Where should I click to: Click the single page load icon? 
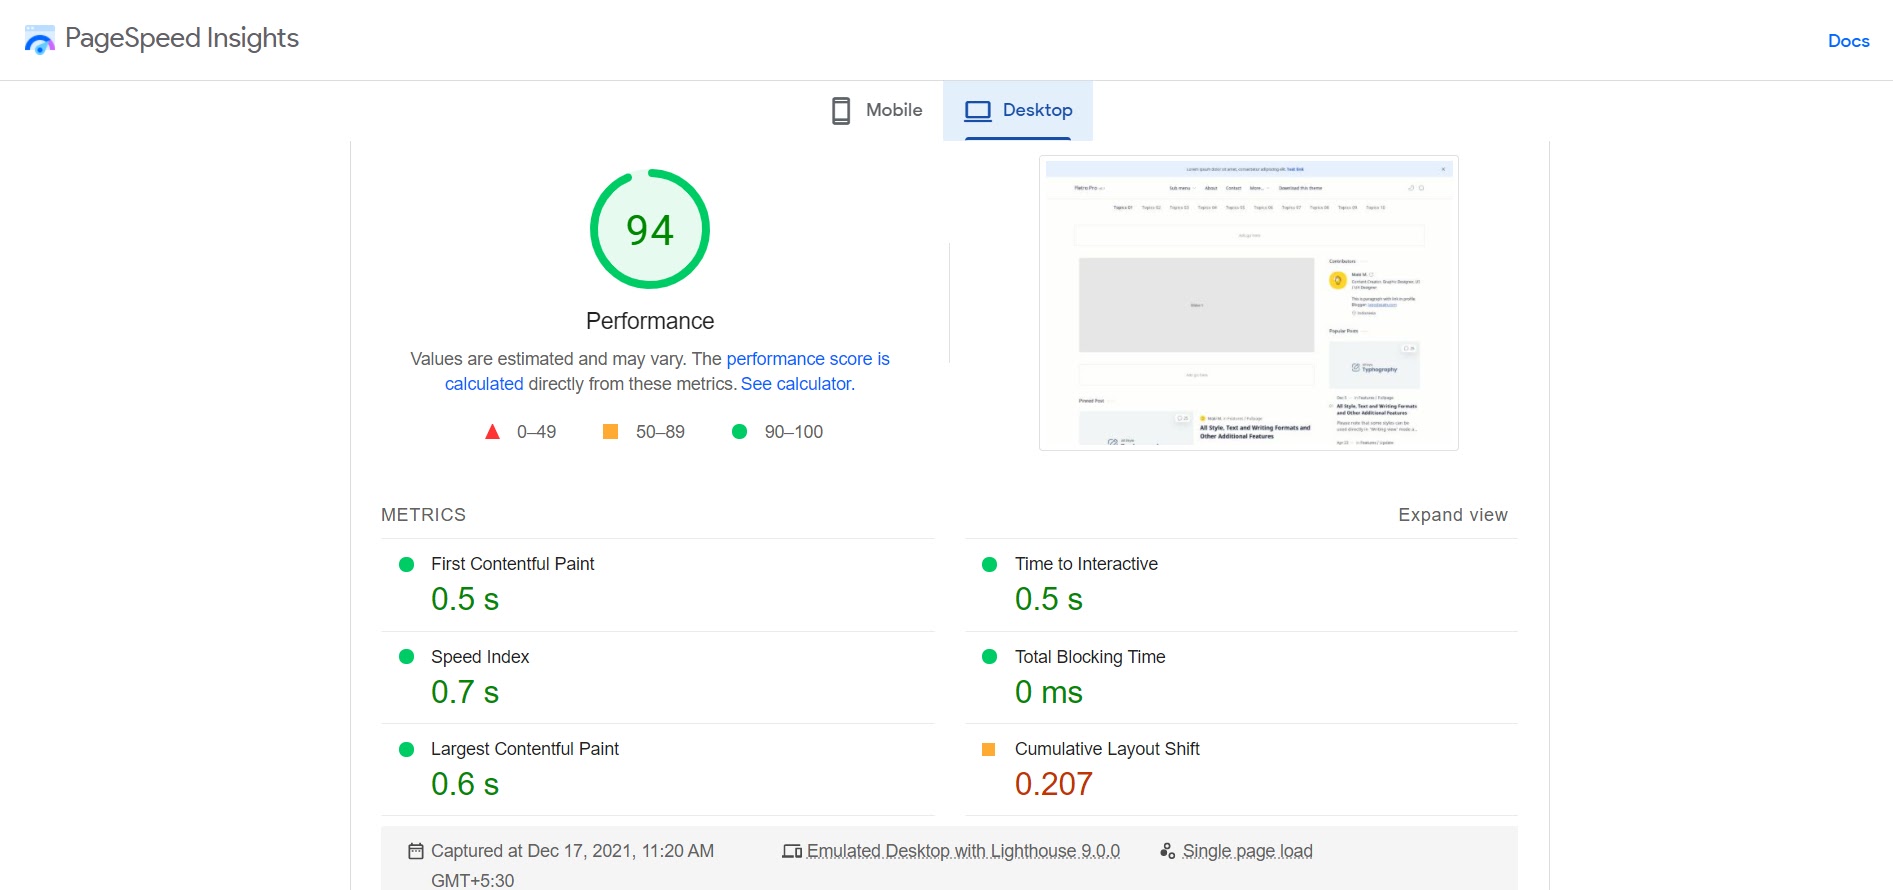pos(1167,851)
